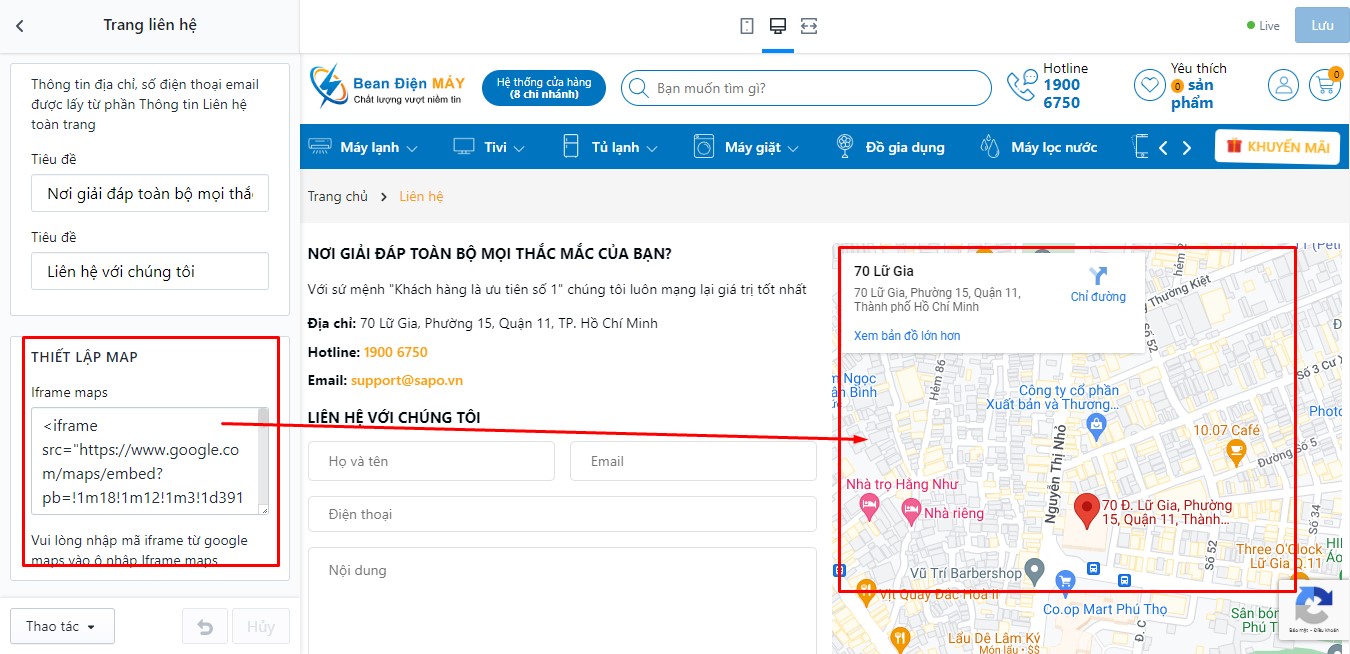This screenshot has height=654, width=1350.
Task: Click the Yêu thích sản phẩm label
Action: [x=1199, y=85]
